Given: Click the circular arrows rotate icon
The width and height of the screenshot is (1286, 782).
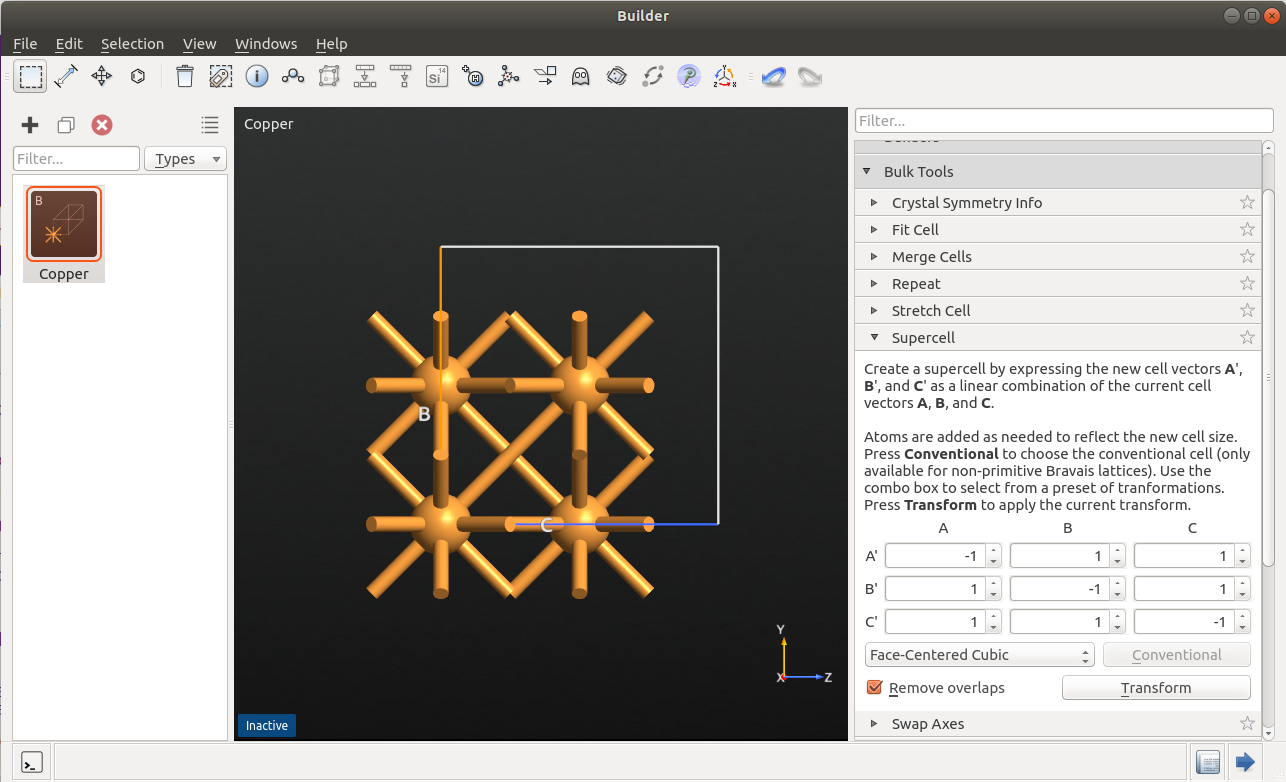Looking at the screenshot, I should [652, 76].
